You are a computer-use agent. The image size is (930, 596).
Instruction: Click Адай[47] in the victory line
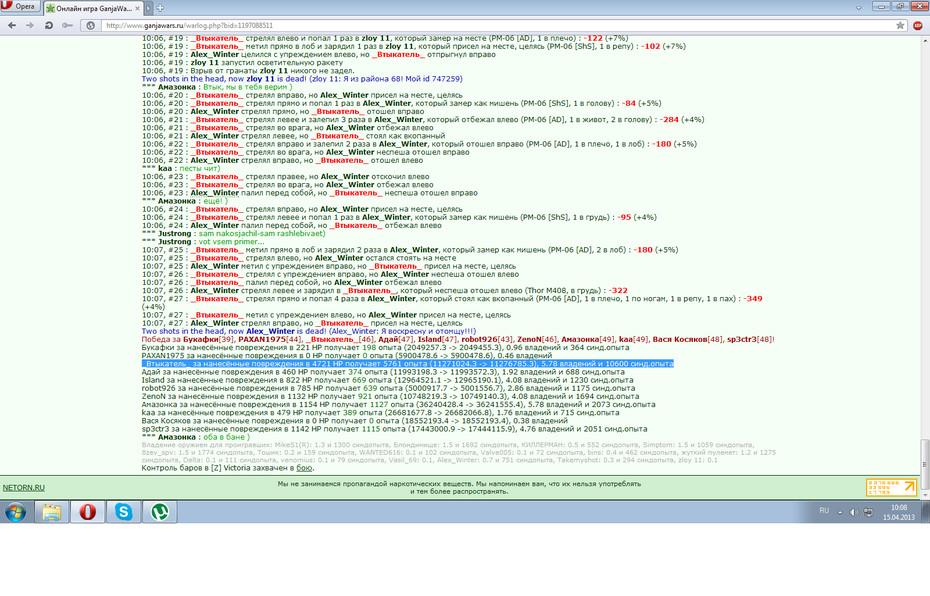tap(396, 339)
